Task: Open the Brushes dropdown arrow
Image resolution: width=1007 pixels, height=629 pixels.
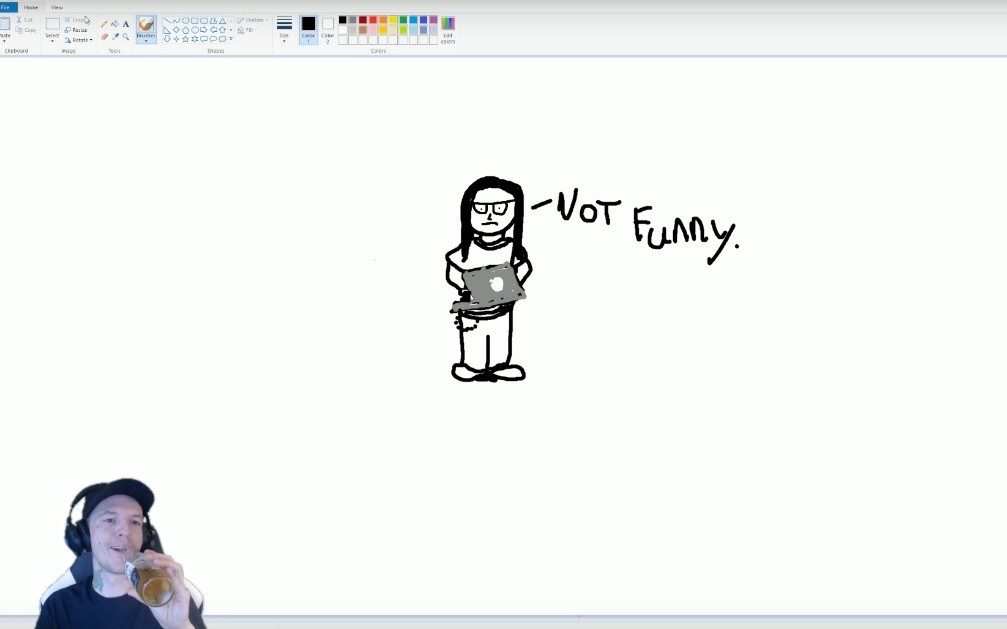Action: pos(146,41)
